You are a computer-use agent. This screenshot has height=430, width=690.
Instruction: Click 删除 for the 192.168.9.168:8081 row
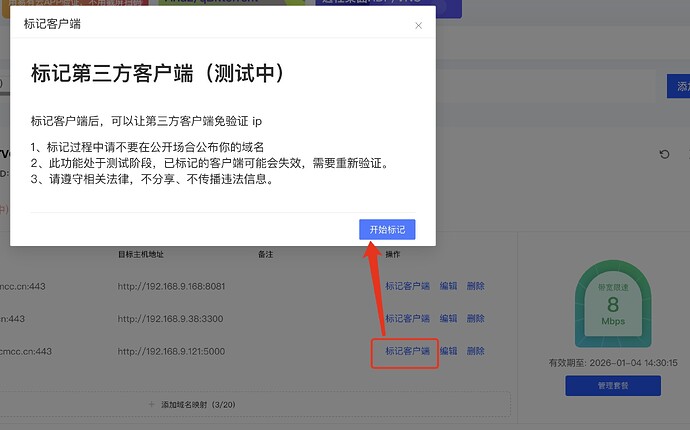[475, 286]
